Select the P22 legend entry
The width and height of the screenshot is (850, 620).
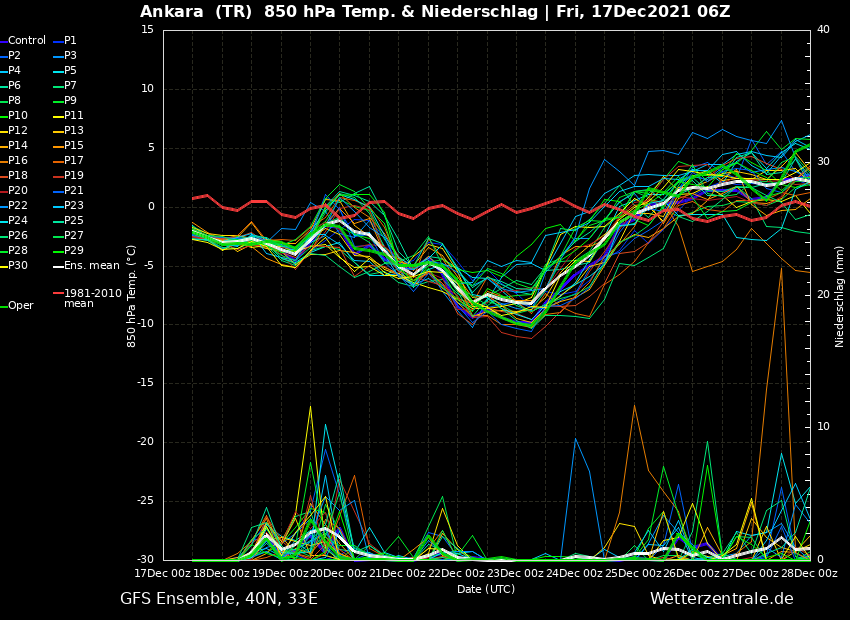pyautogui.click(x=14, y=206)
